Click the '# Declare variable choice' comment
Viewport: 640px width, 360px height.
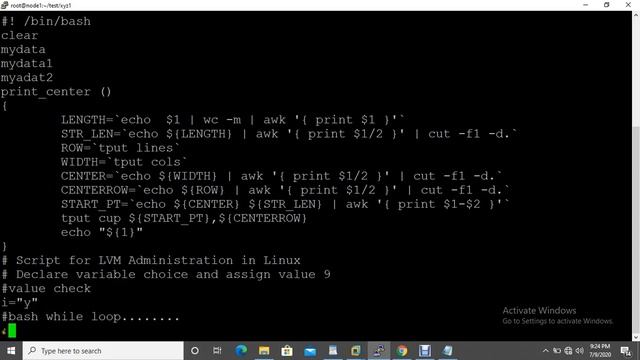tap(166, 275)
